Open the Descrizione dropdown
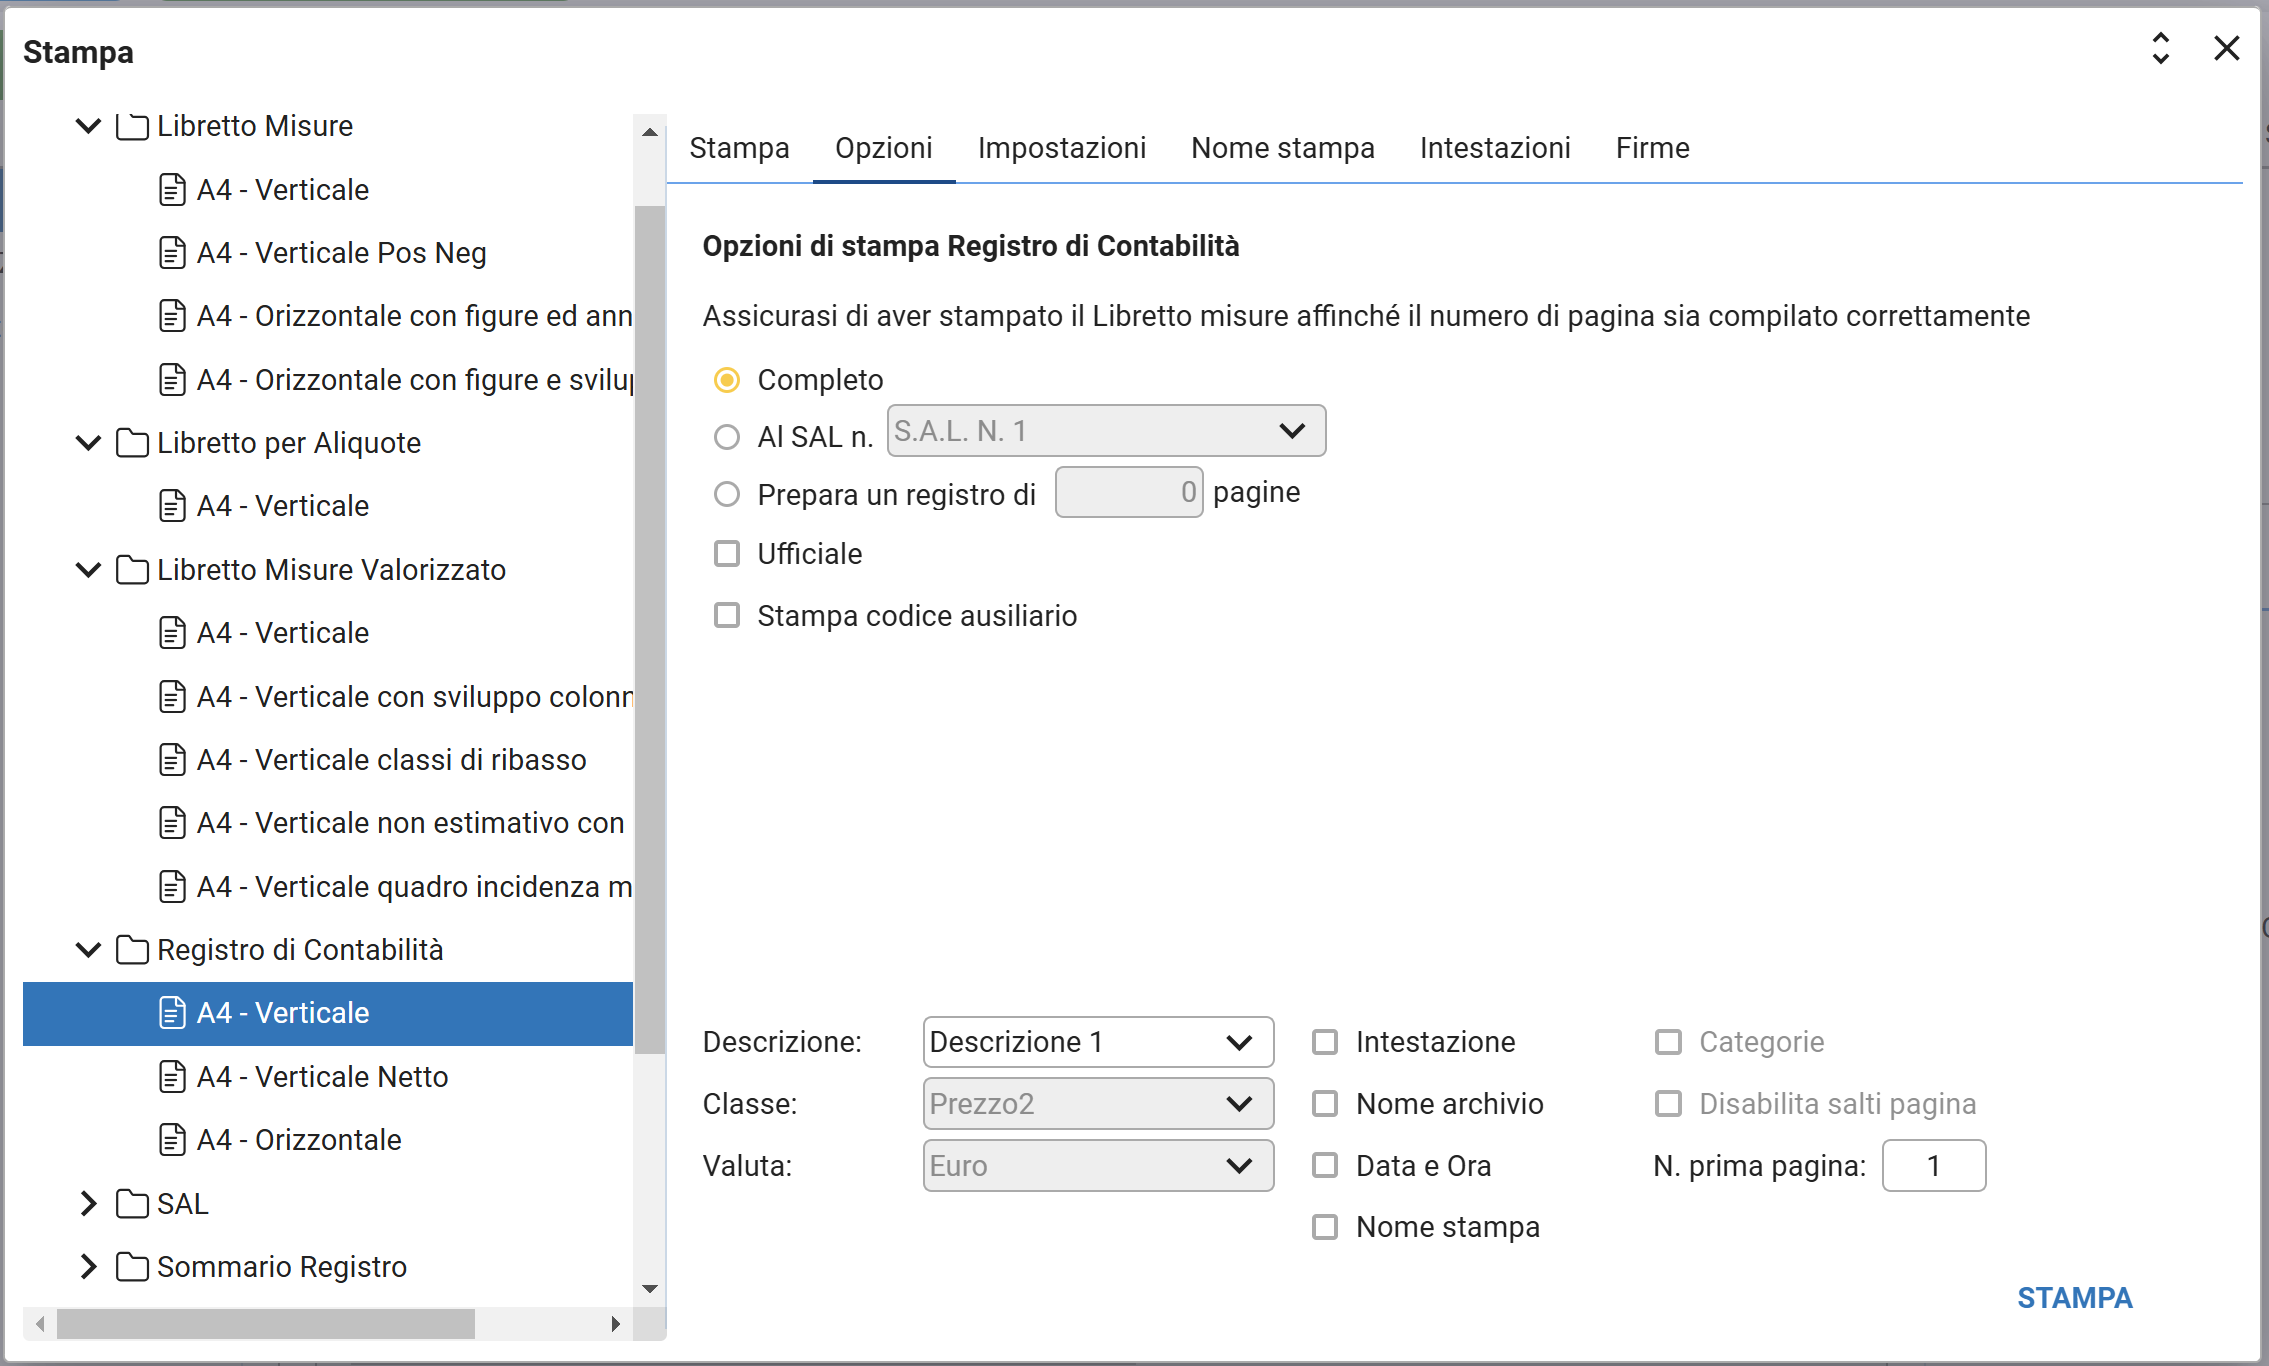 point(1097,1043)
